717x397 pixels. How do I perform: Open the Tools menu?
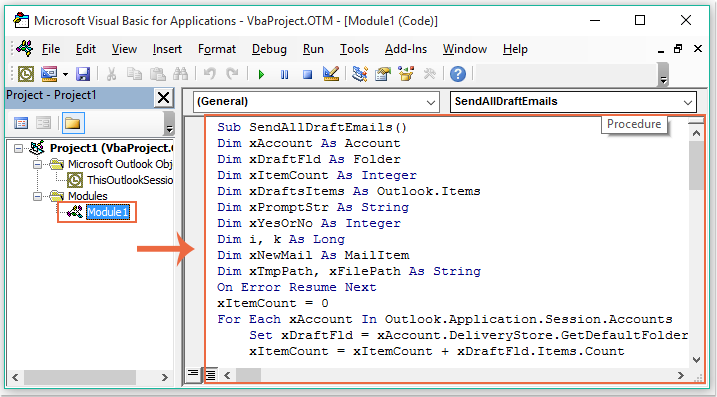pyautogui.click(x=354, y=49)
